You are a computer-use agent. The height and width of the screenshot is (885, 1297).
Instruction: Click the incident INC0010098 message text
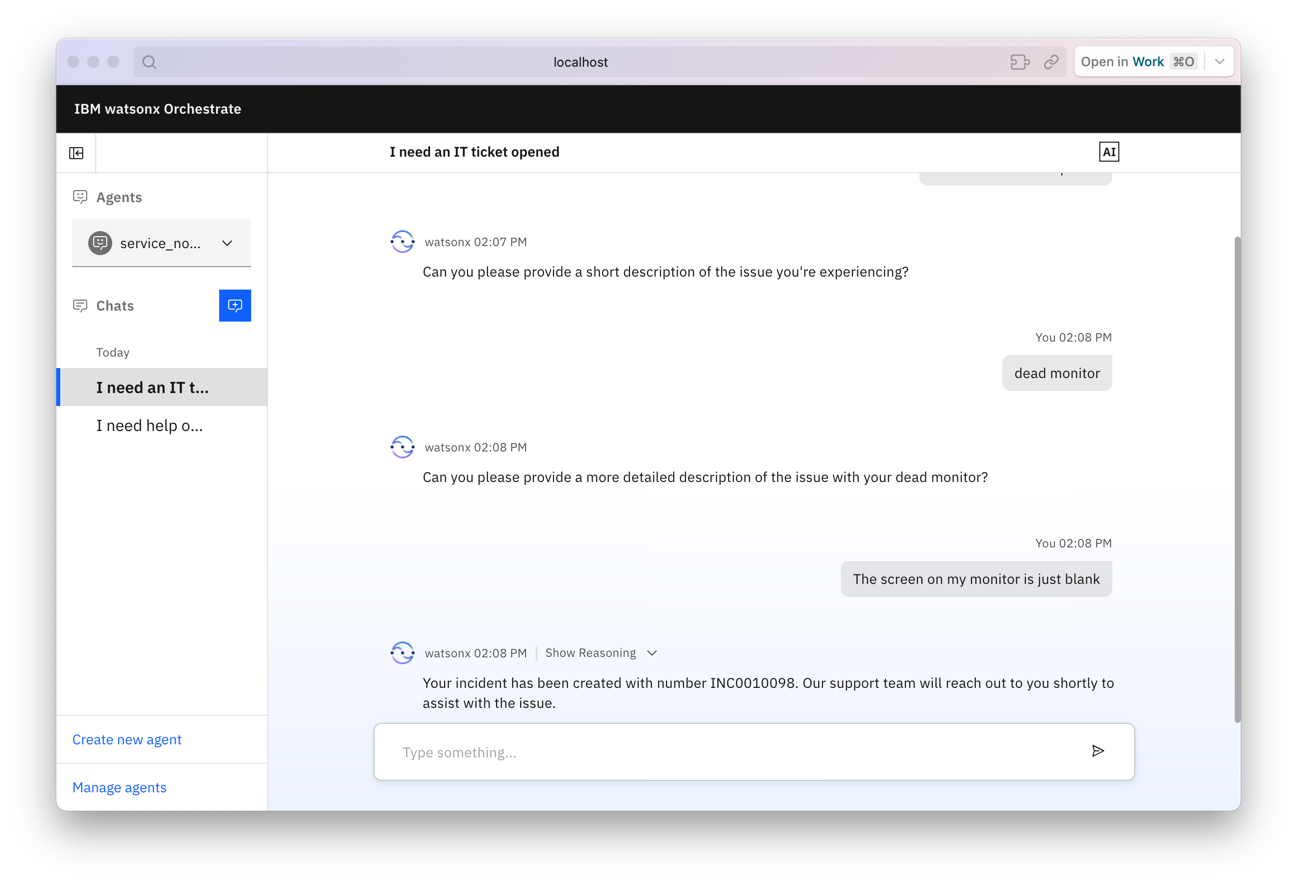point(768,693)
